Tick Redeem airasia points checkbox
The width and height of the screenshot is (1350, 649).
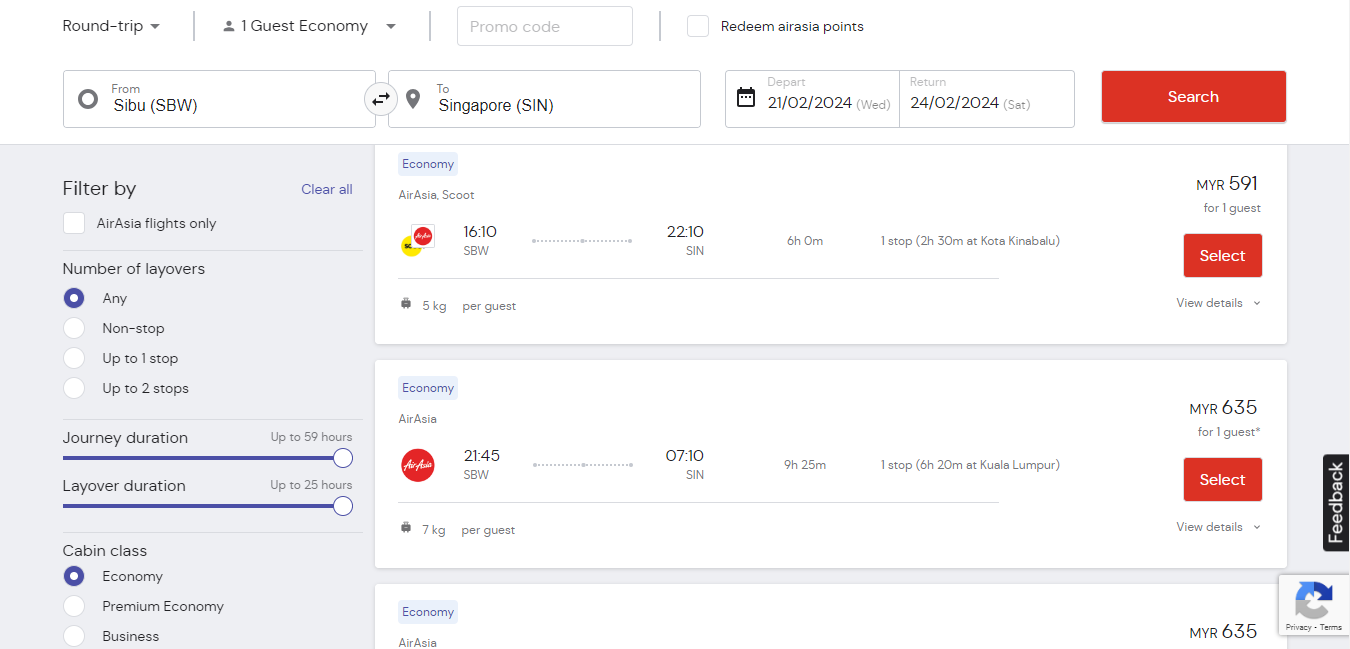698,26
